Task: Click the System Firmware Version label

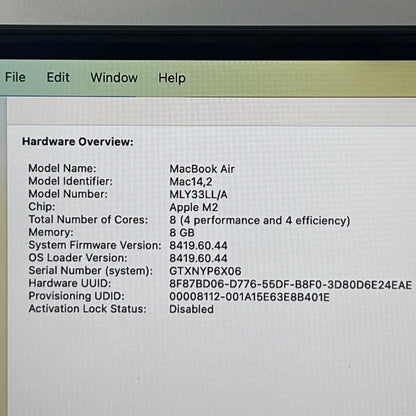Action: (95, 245)
